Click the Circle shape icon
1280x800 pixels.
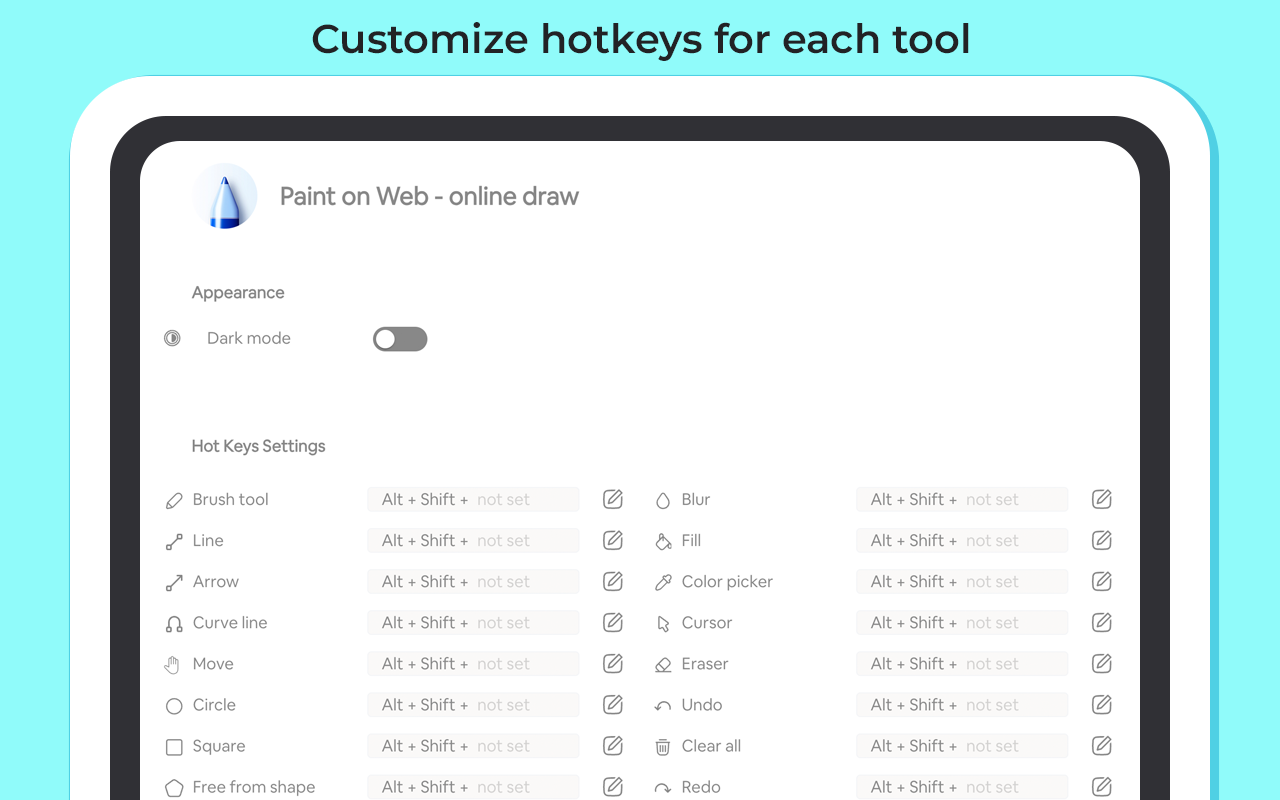tap(174, 705)
